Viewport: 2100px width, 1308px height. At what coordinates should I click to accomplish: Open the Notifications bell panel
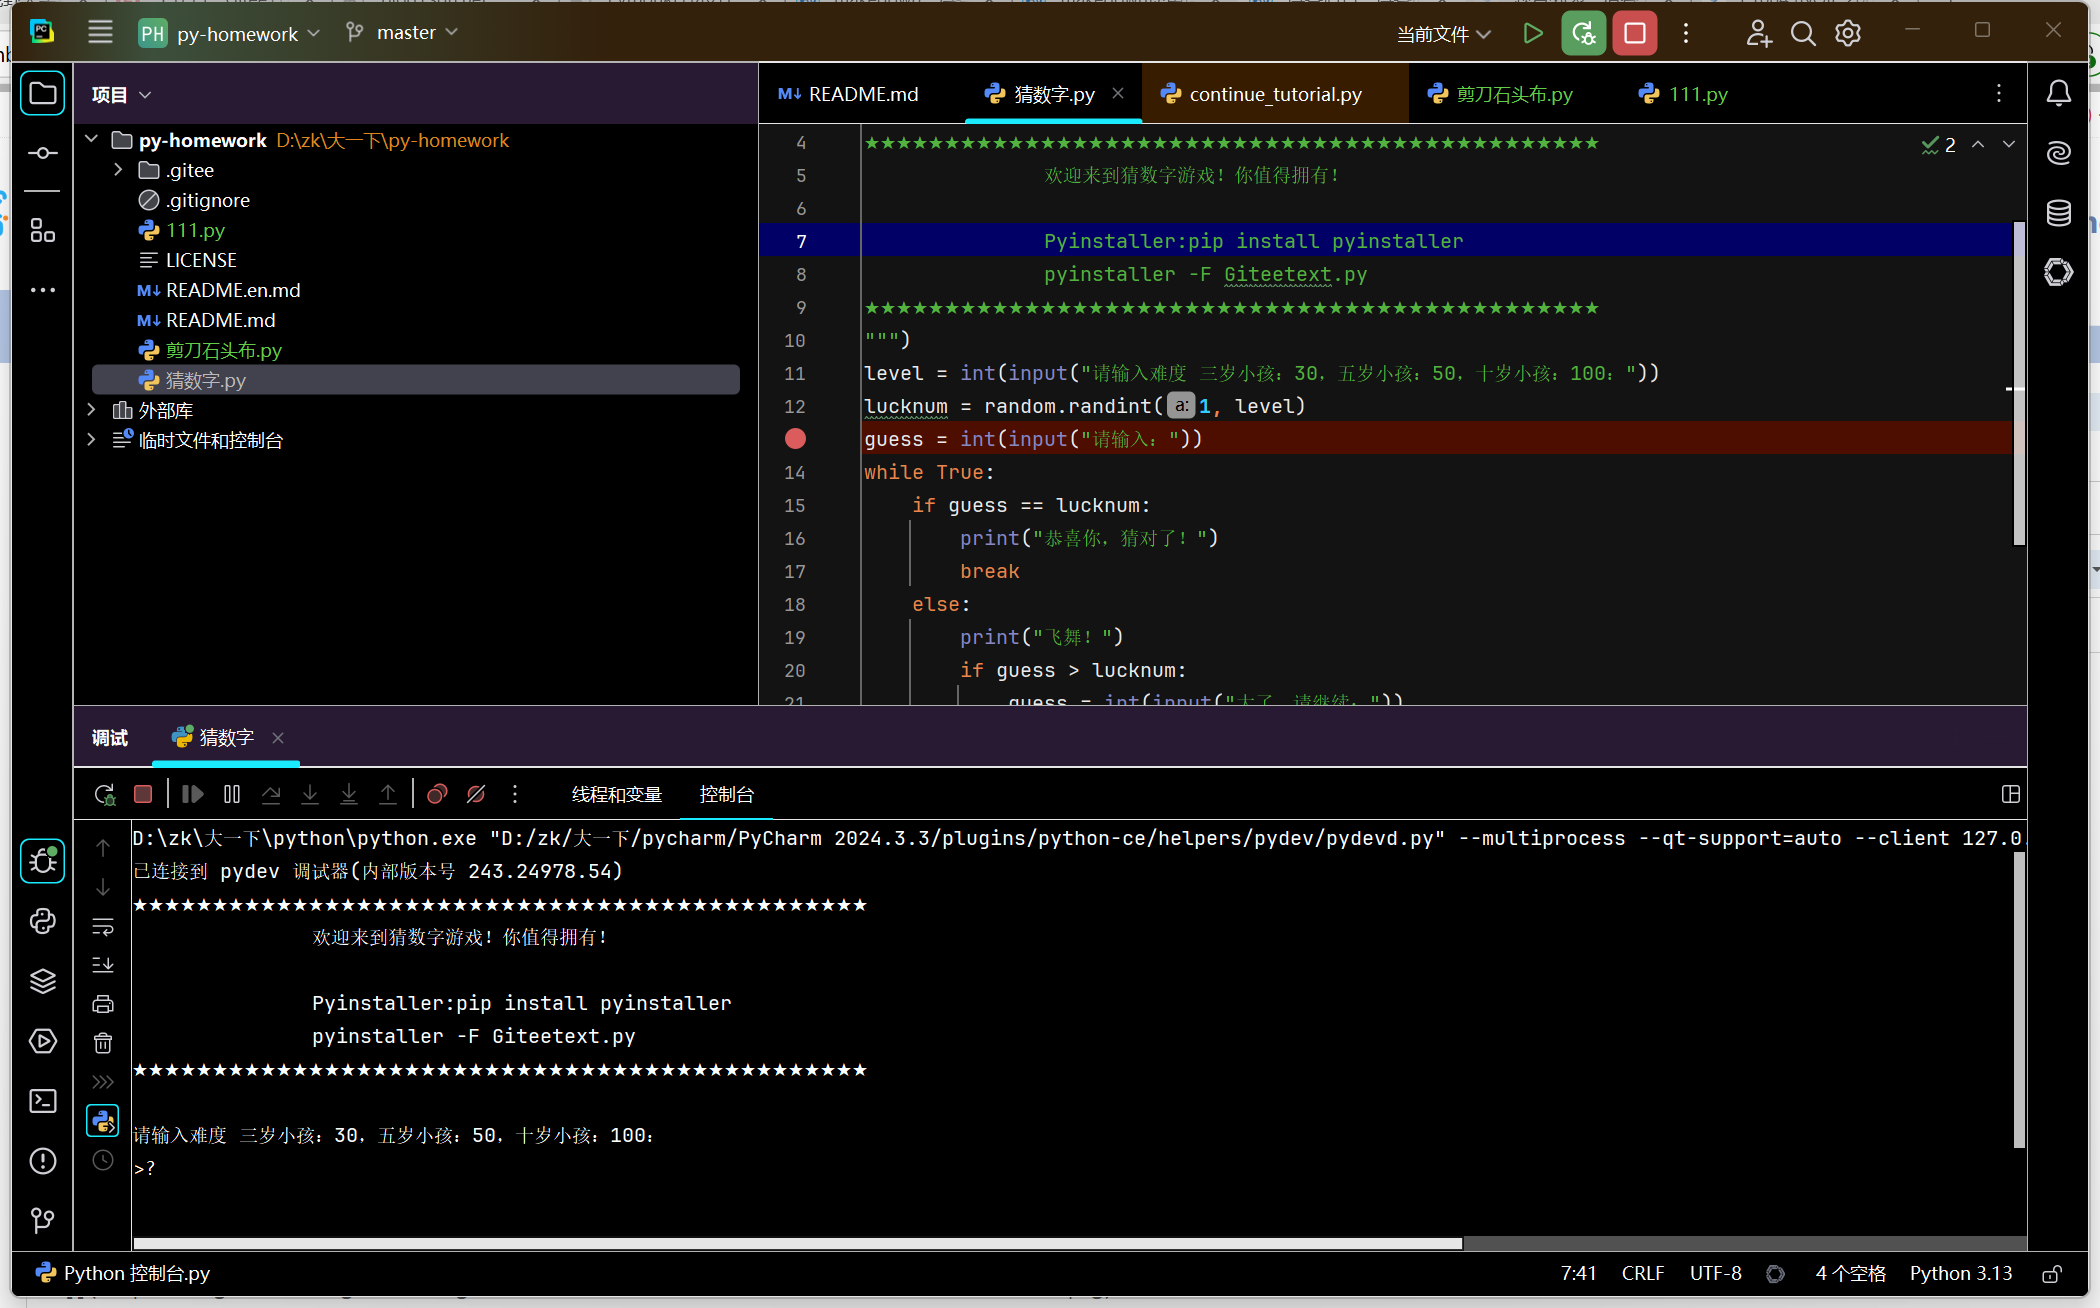(2058, 94)
